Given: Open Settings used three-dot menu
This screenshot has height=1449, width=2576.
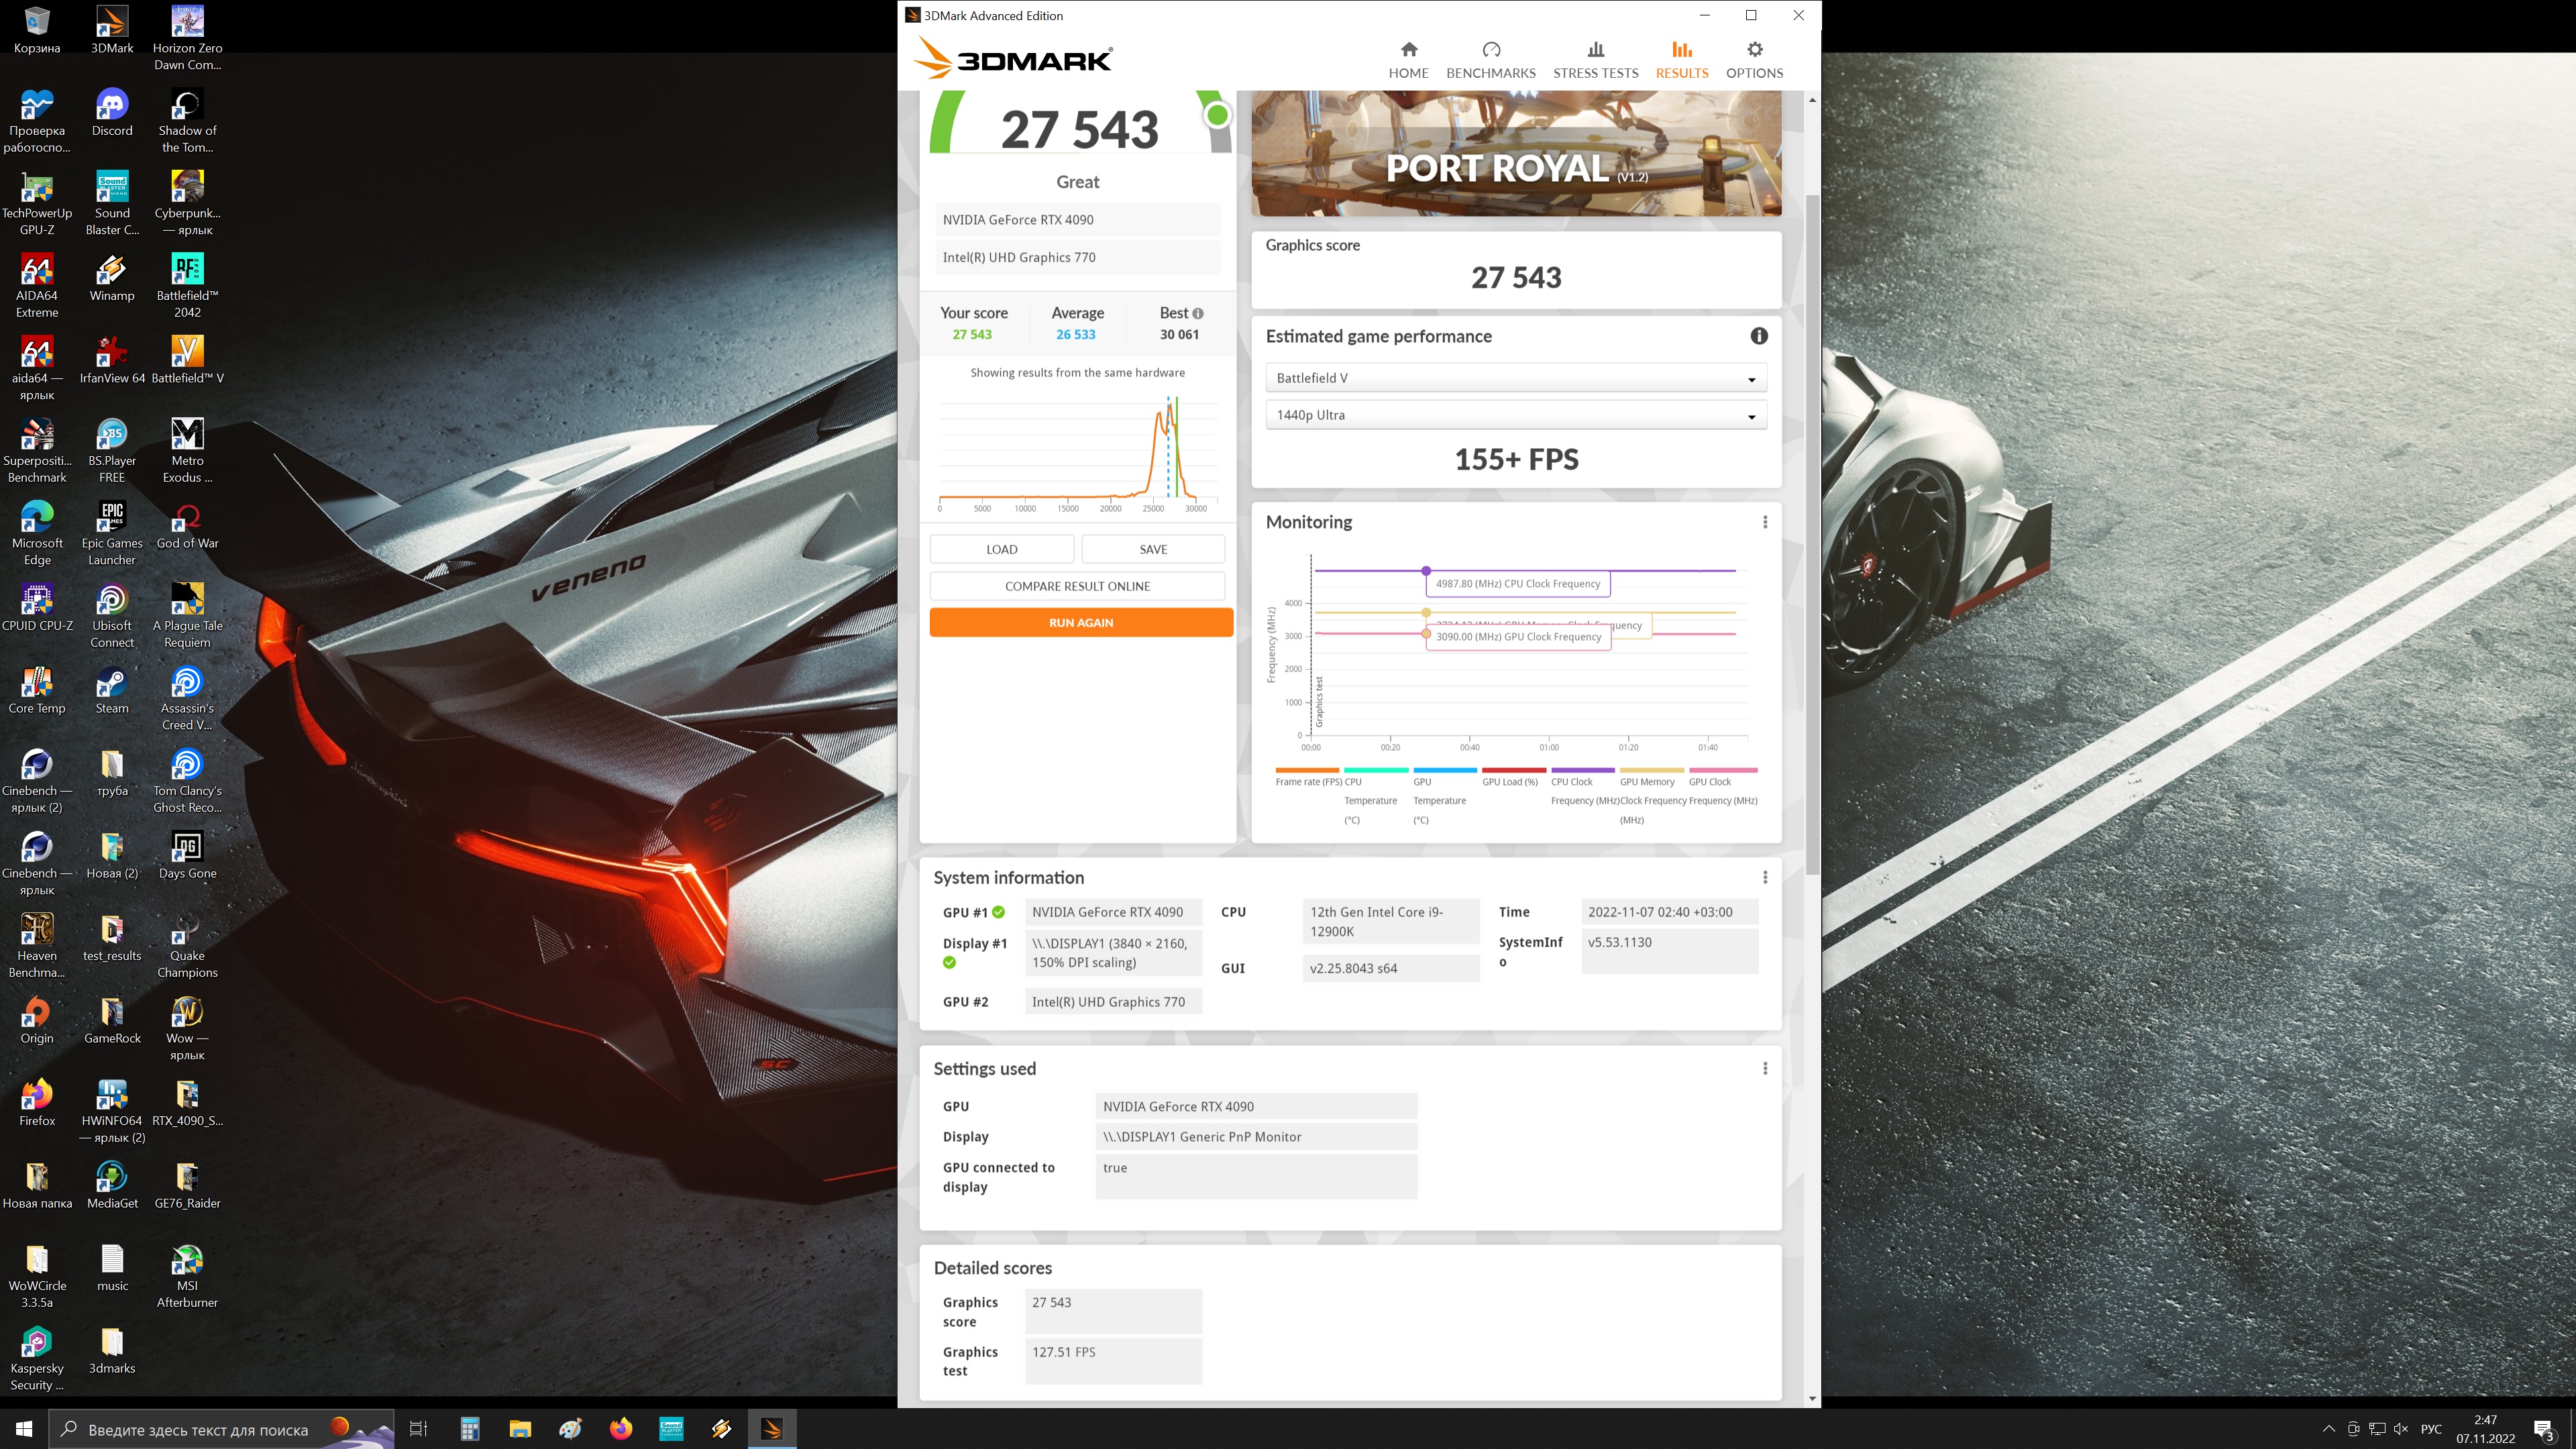Looking at the screenshot, I should pos(1765,1068).
